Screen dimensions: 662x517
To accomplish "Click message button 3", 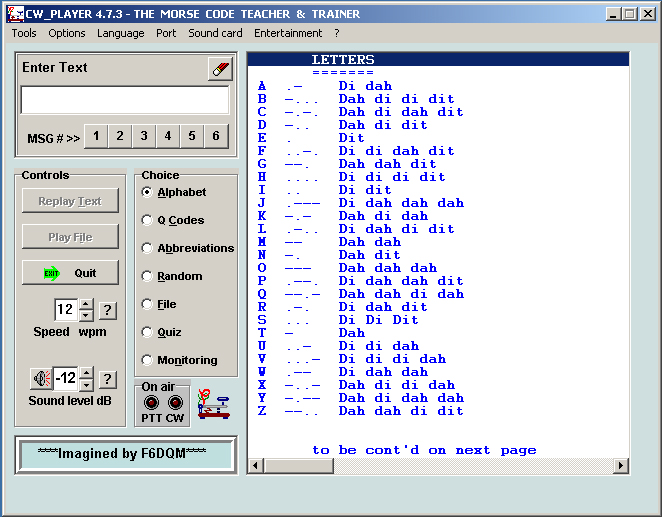I will point(144,136).
